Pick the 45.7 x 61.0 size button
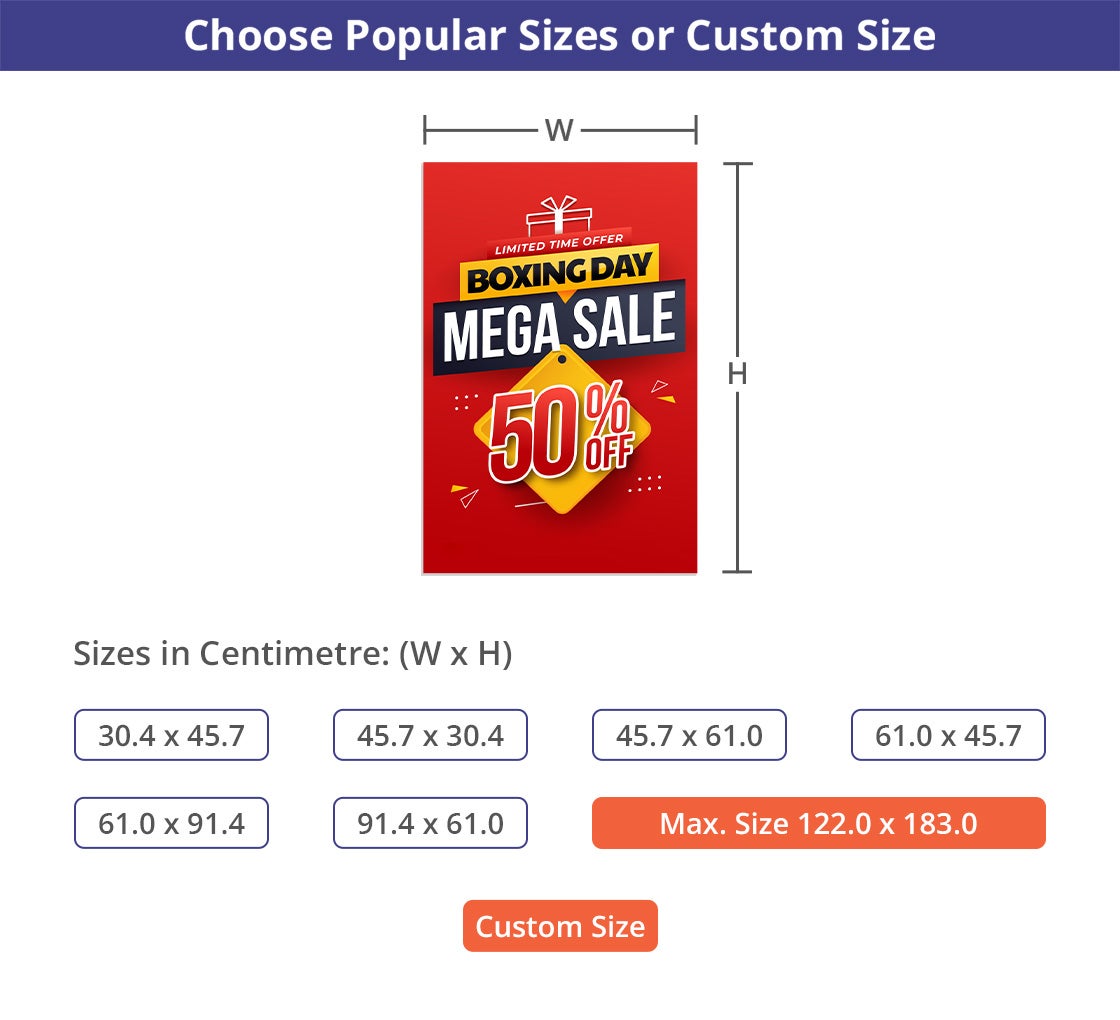Viewport: 1120px width, 1020px height. coord(689,736)
